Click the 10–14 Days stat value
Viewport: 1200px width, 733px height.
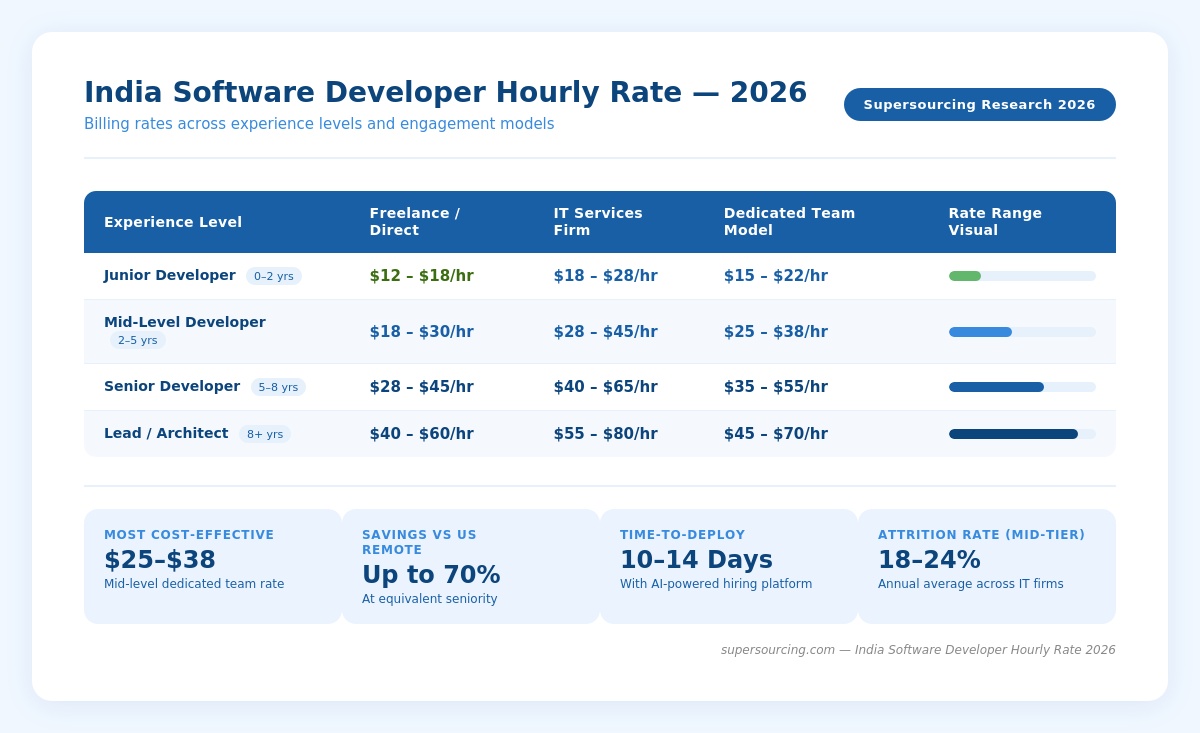point(696,560)
